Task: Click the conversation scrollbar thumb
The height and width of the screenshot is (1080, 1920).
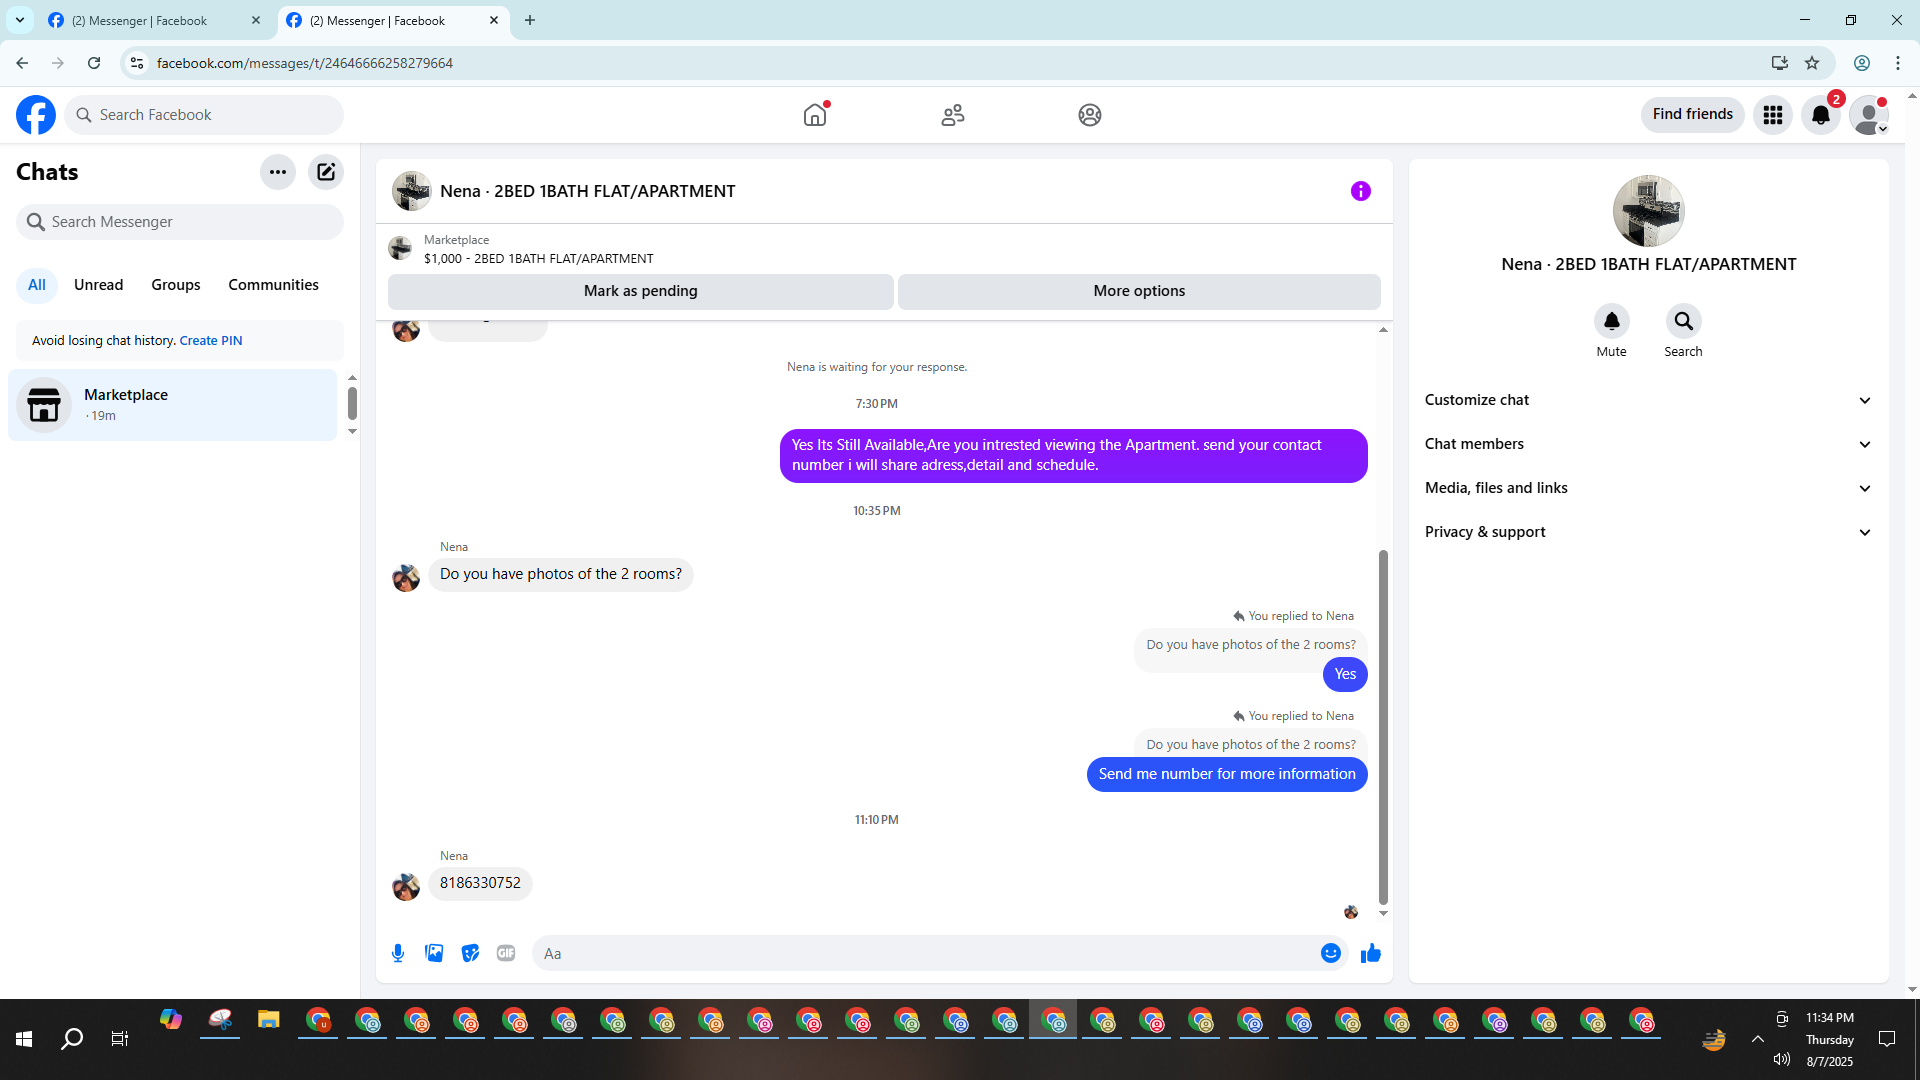Action: (x=1383, y=725)
